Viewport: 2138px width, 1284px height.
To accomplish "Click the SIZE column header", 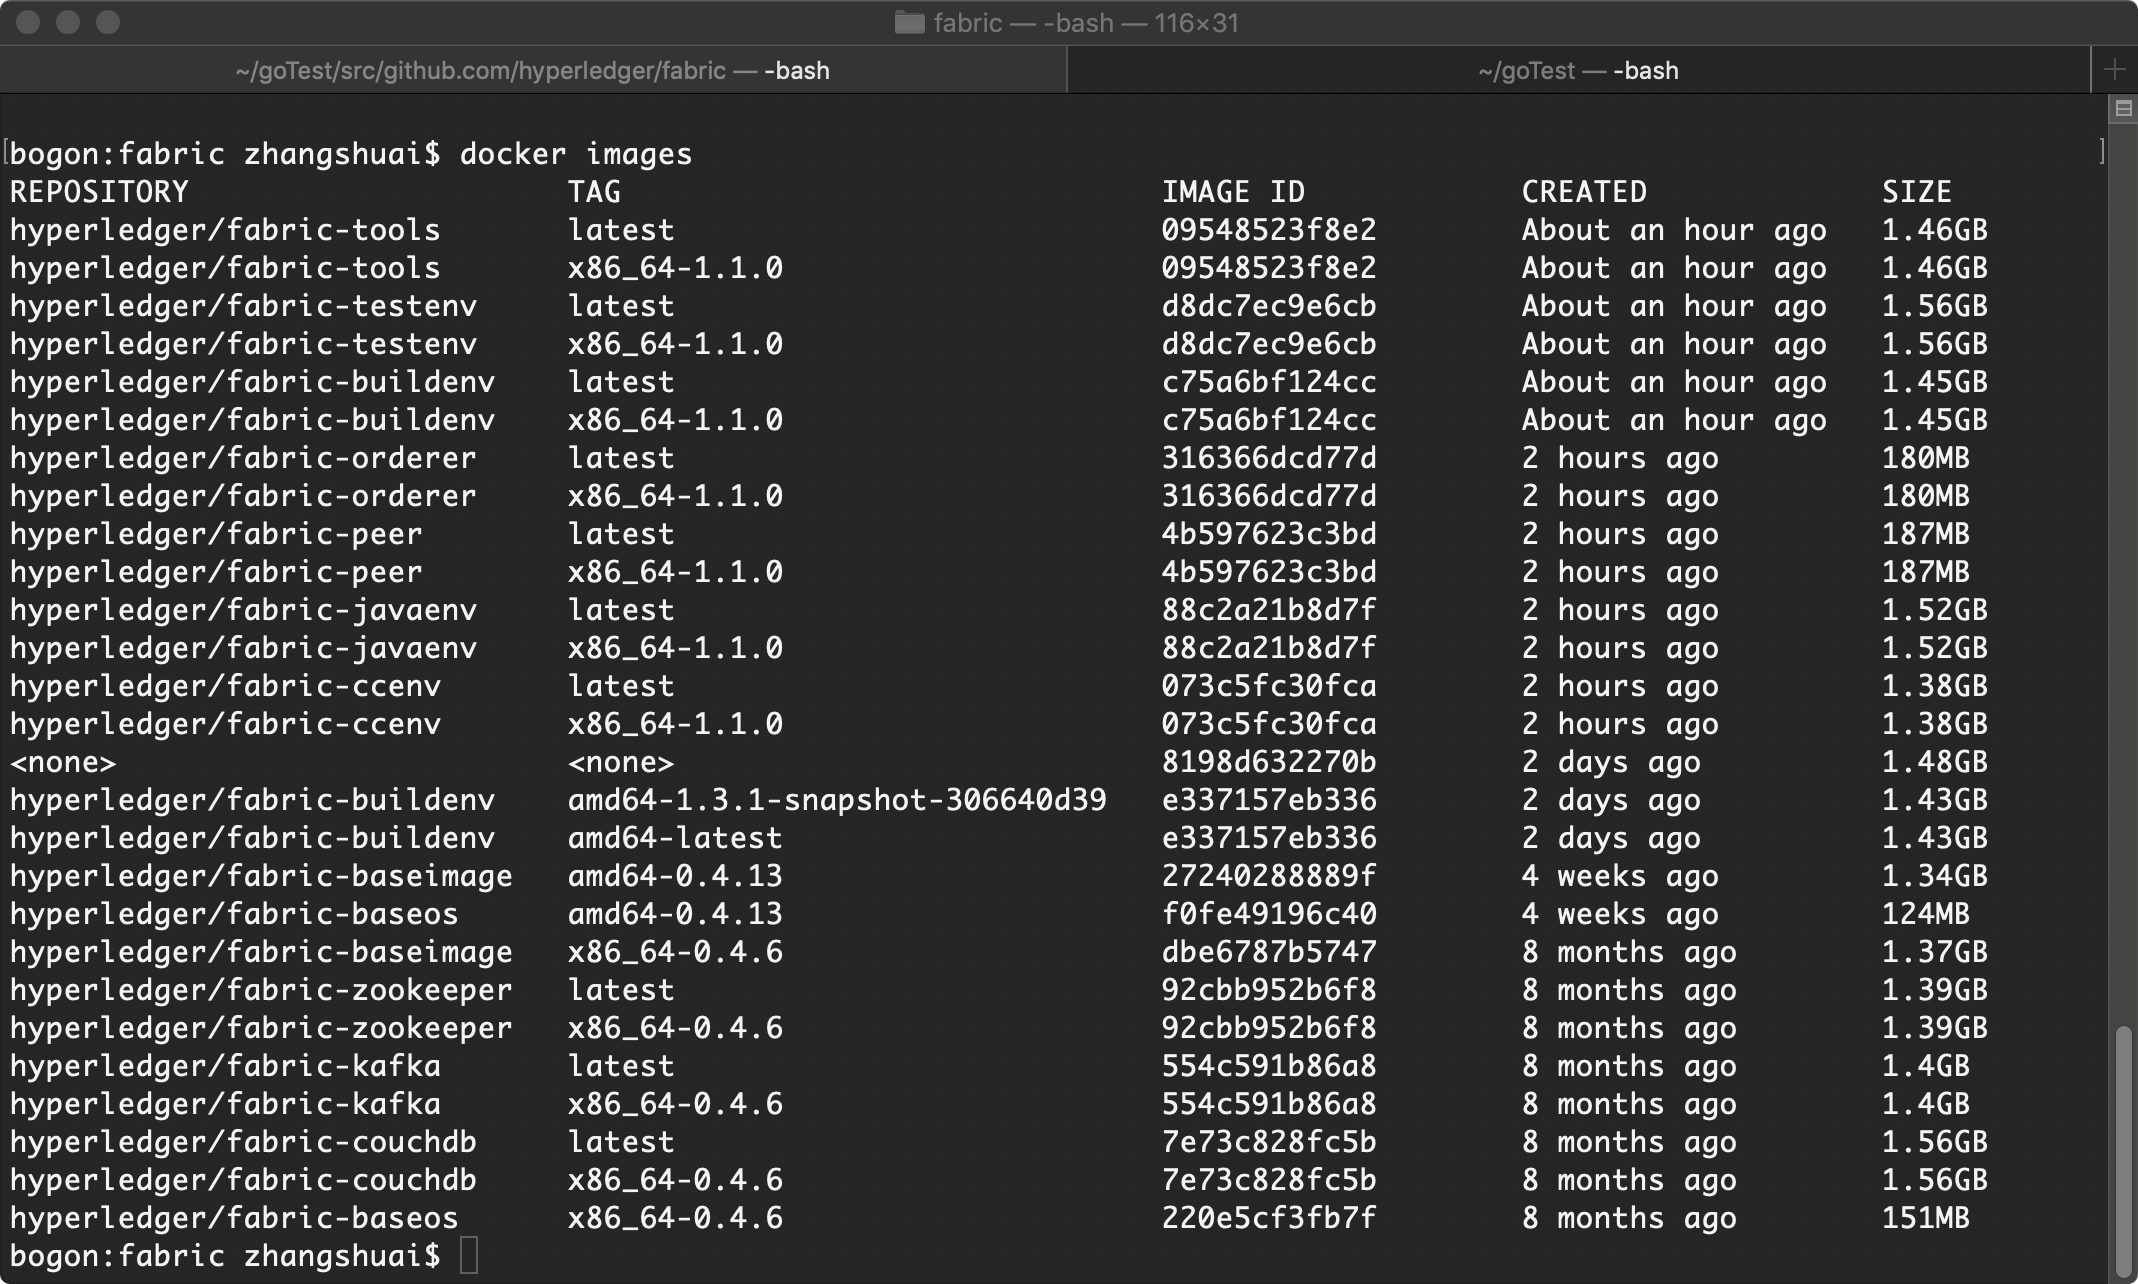I will click(x=1917, y=192).
